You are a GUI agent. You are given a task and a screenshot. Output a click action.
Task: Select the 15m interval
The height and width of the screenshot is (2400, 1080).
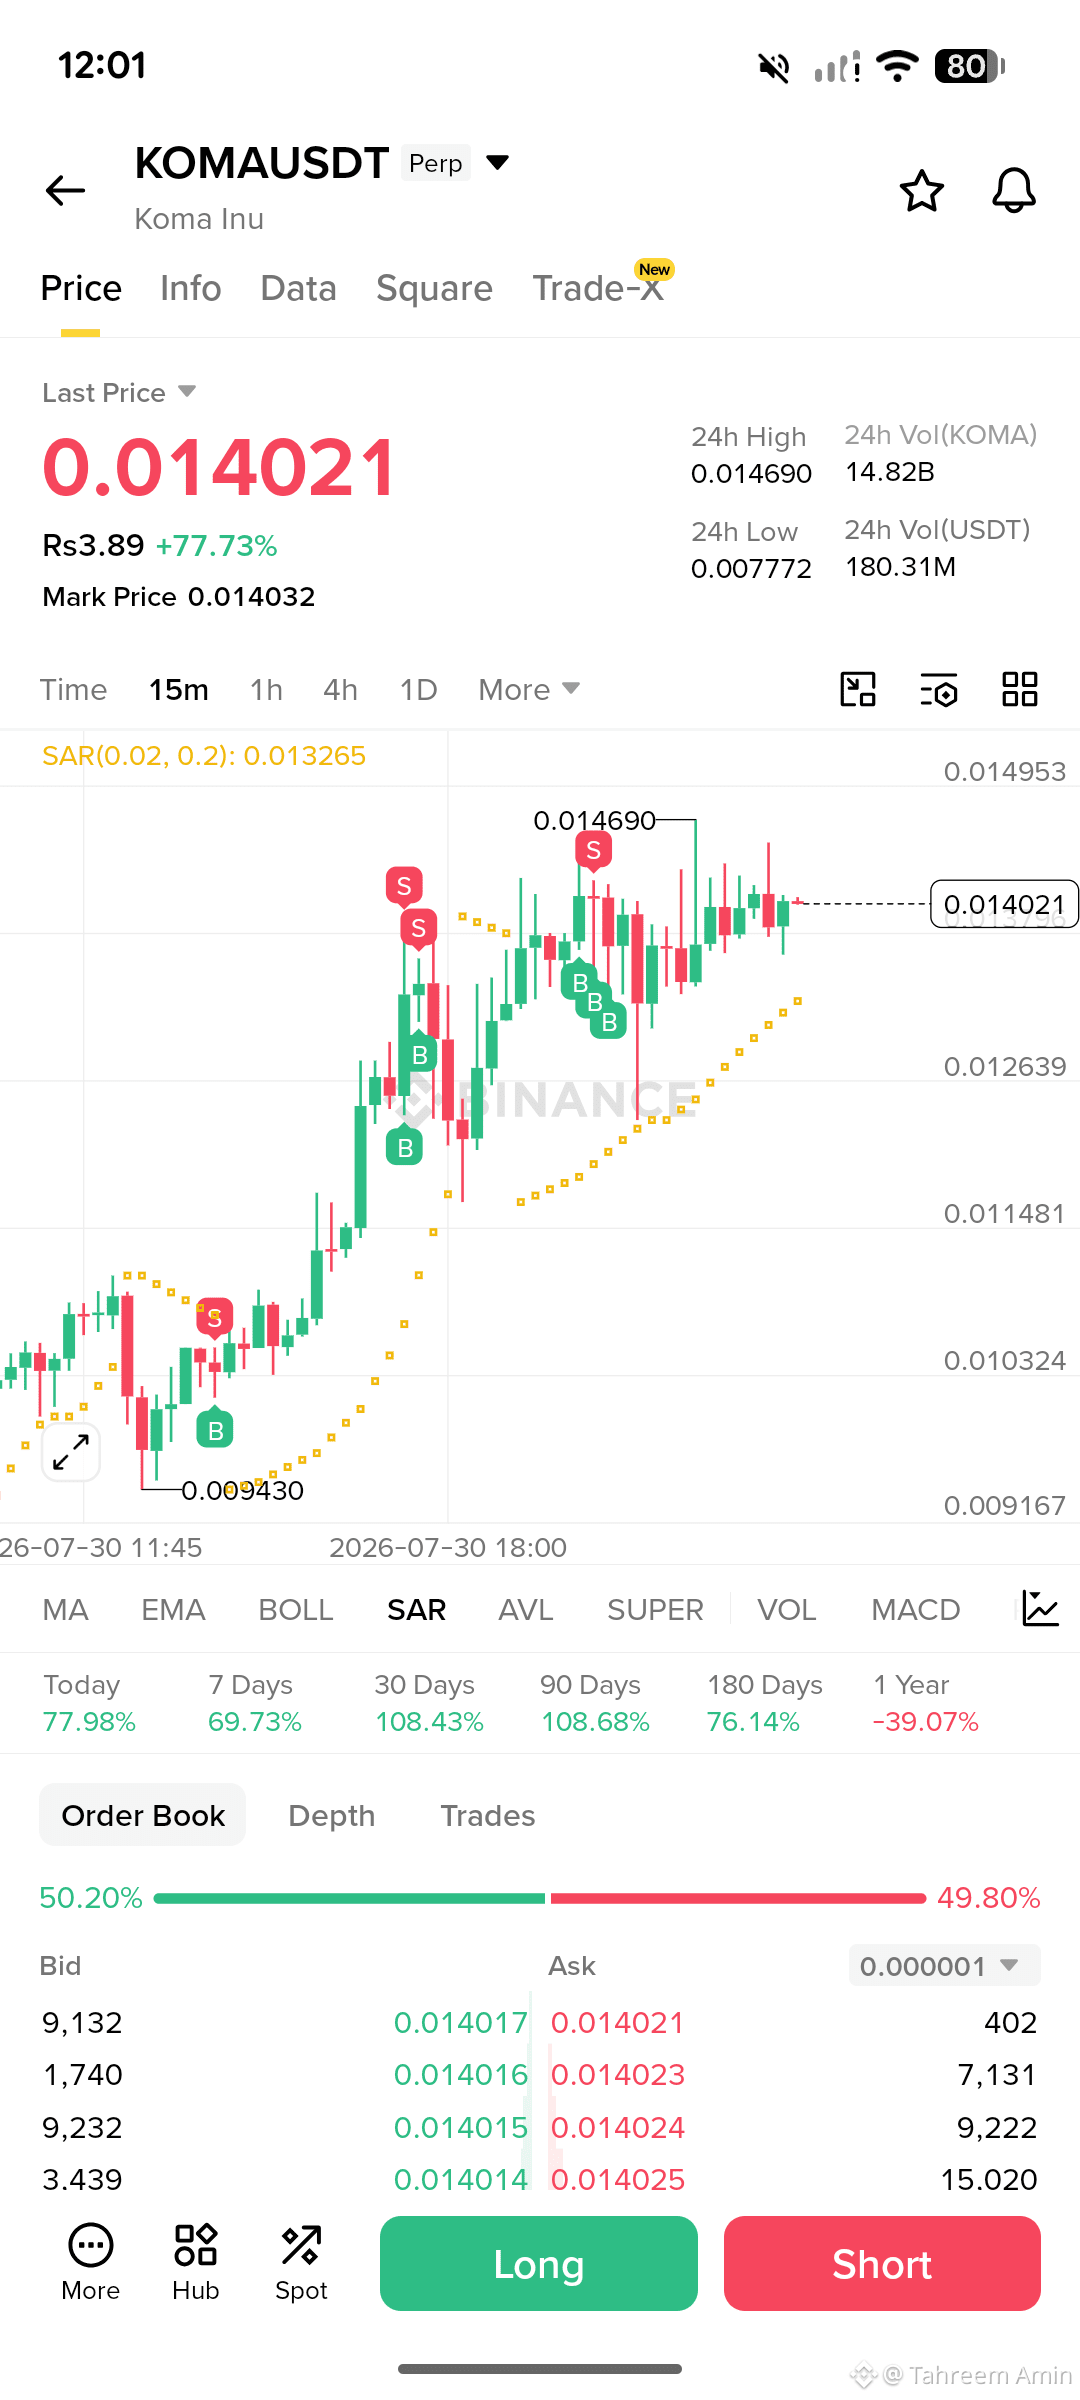[179, 689]
